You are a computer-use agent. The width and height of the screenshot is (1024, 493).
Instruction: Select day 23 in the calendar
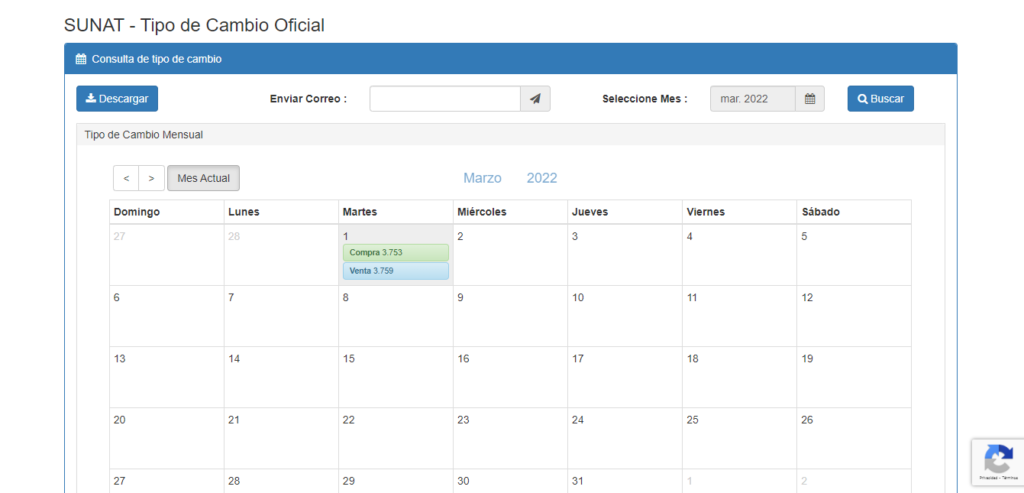(510, 439)
